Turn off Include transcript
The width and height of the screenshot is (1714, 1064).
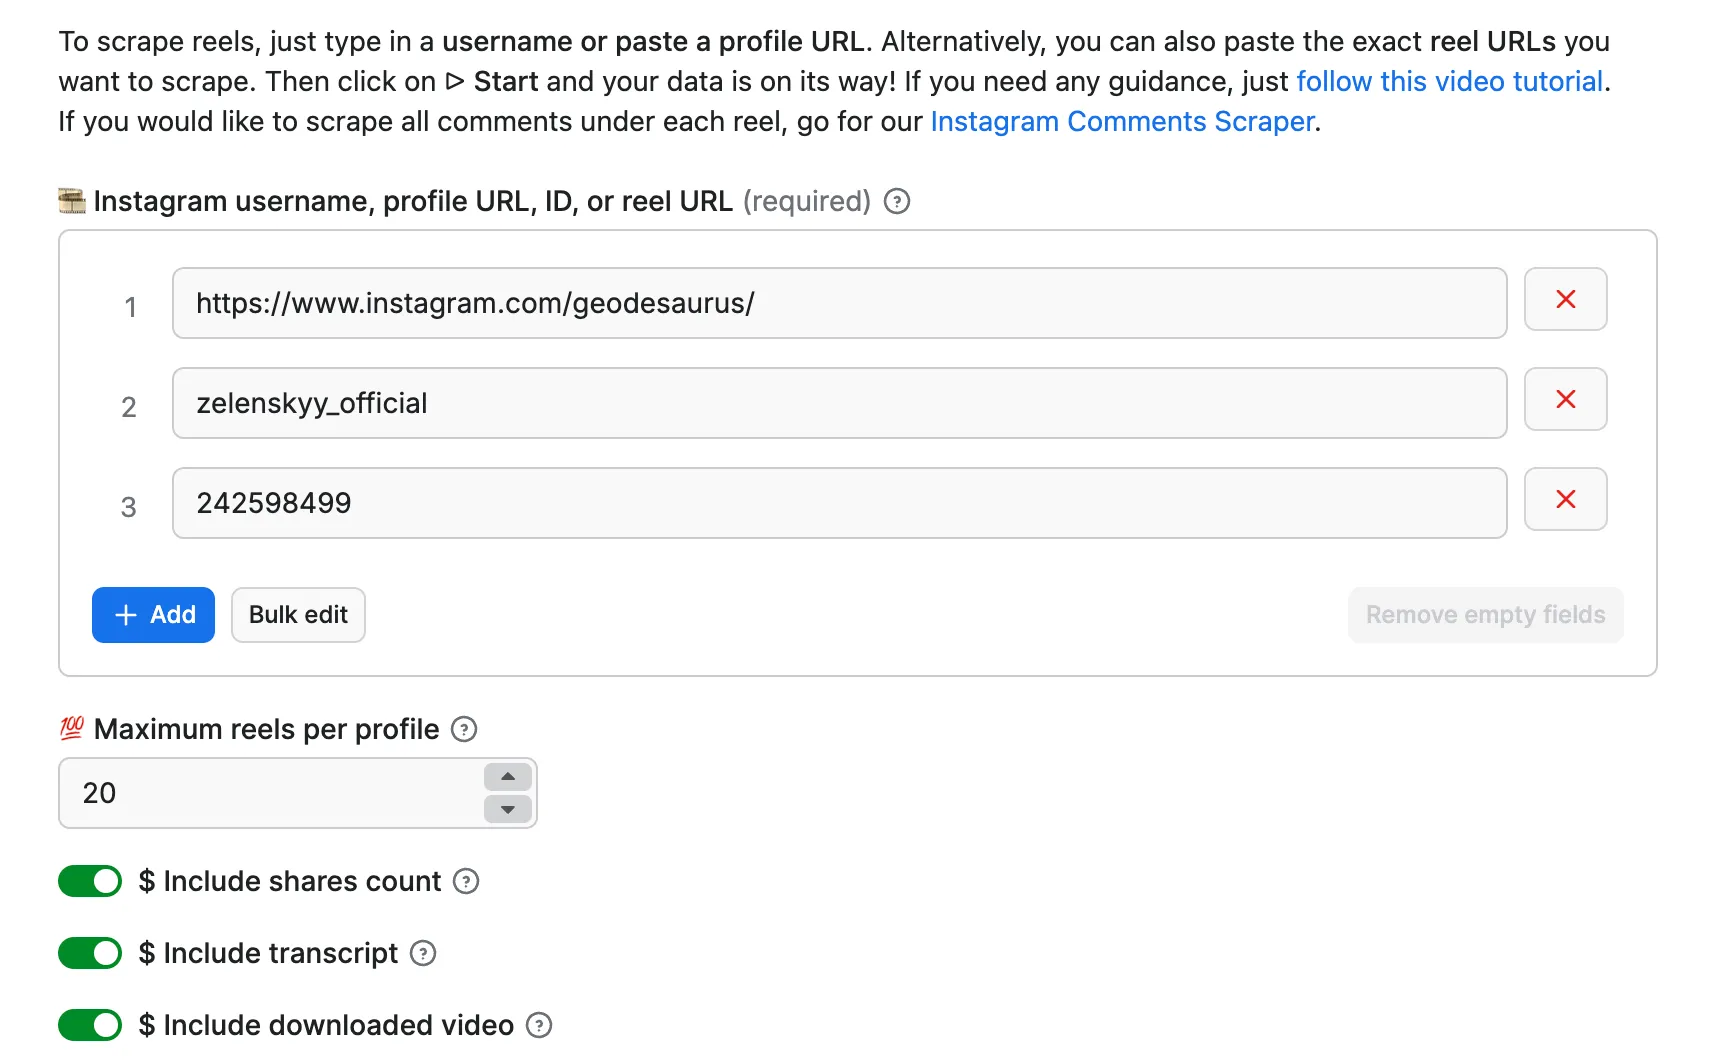coord(89,953)
